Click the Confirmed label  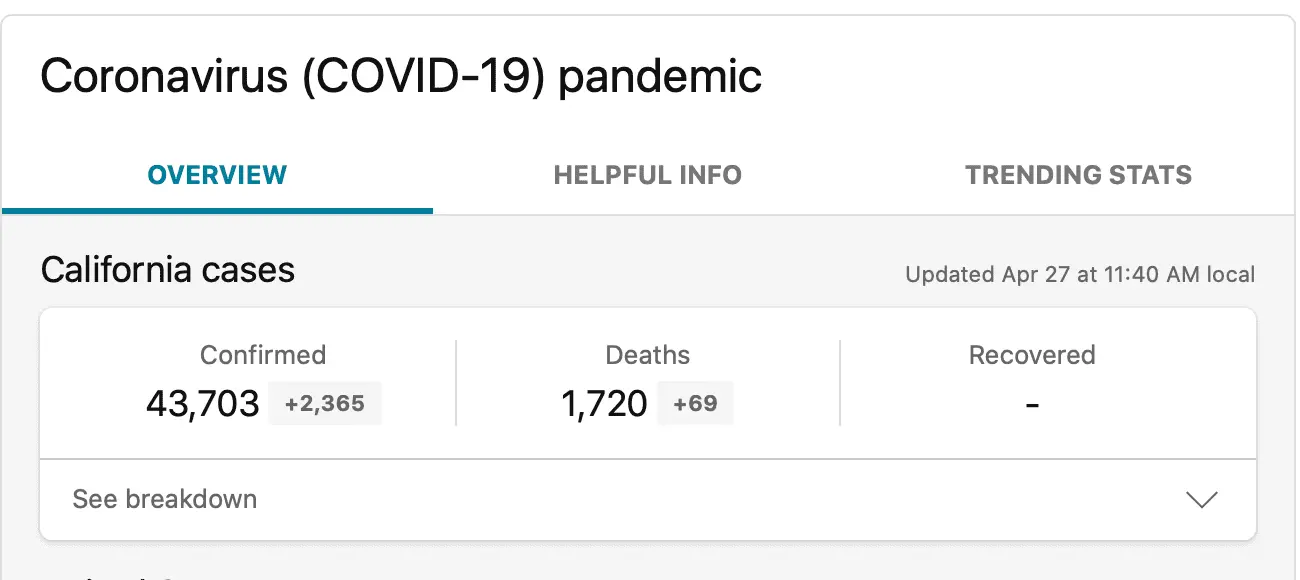point(263,355)
